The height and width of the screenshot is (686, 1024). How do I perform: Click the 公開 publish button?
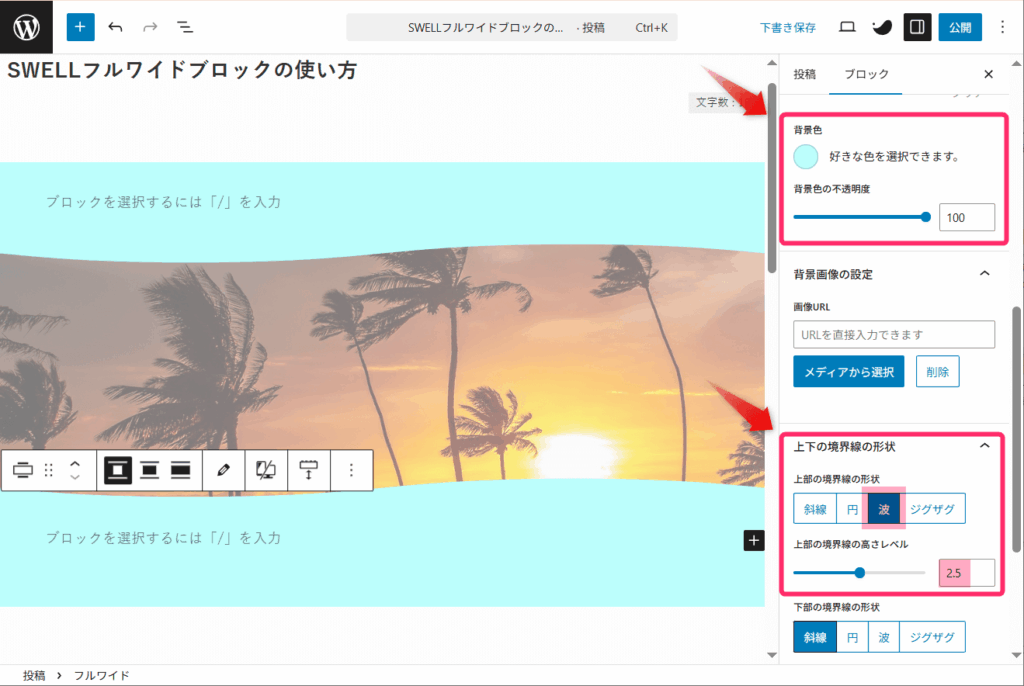[960, 27]
